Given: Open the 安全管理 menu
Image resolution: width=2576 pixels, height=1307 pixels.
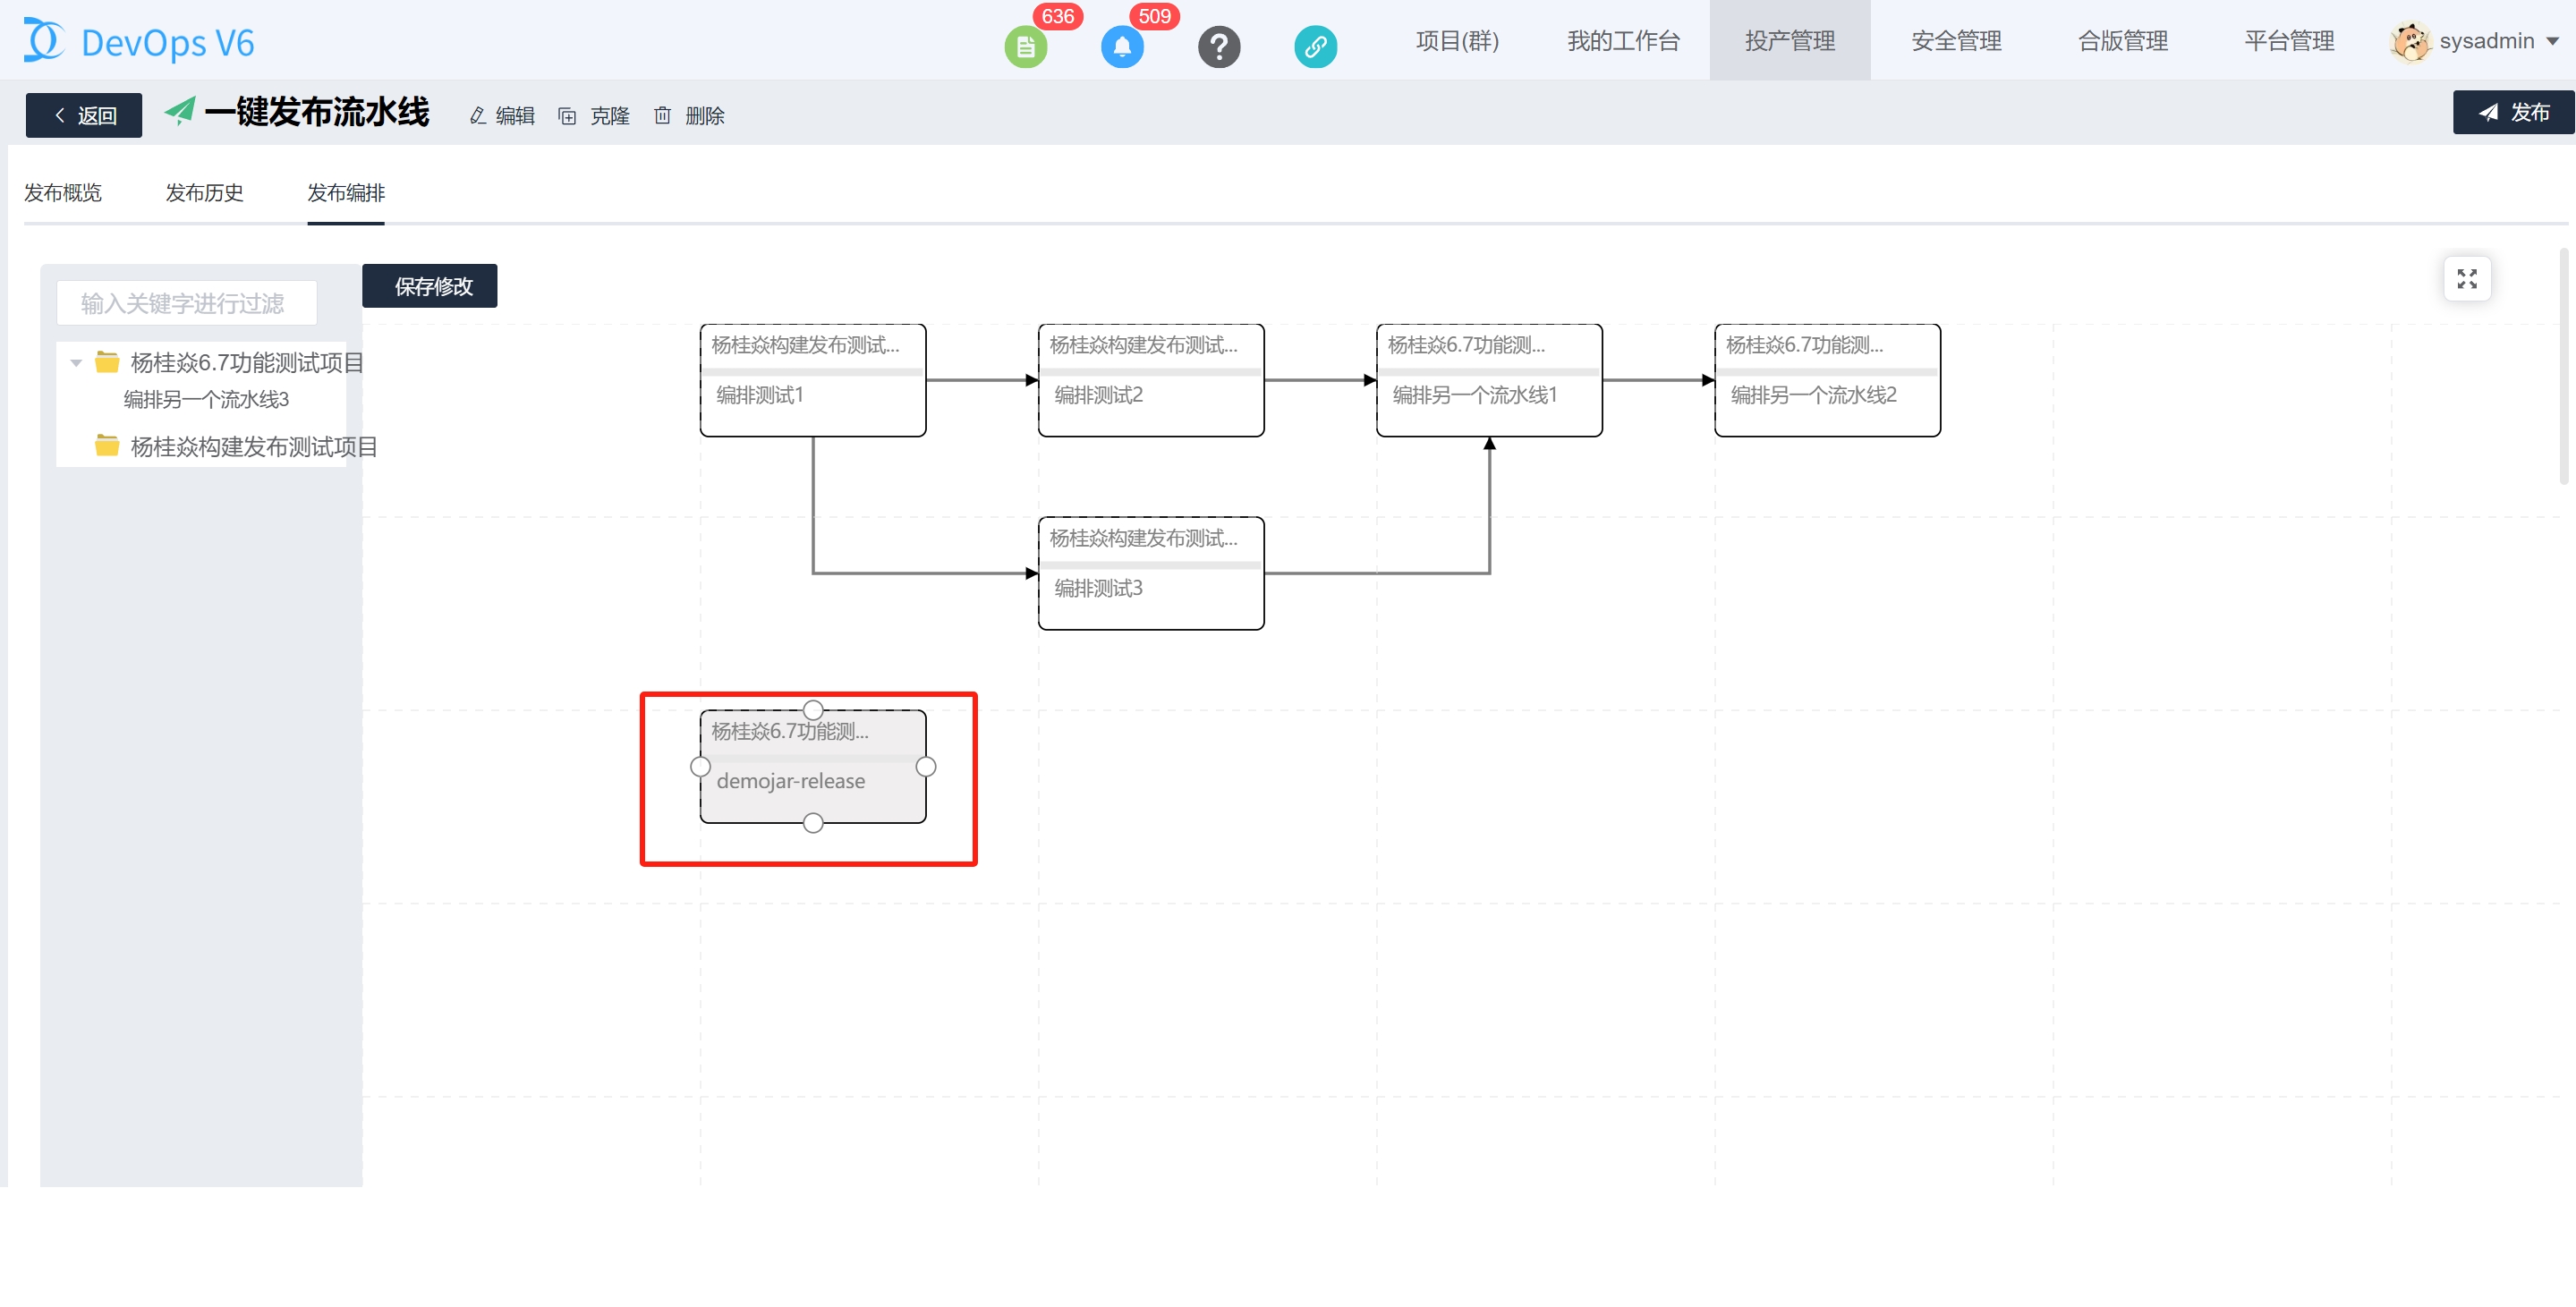Looking at the screenshot, I should (x=1955, y=41).
